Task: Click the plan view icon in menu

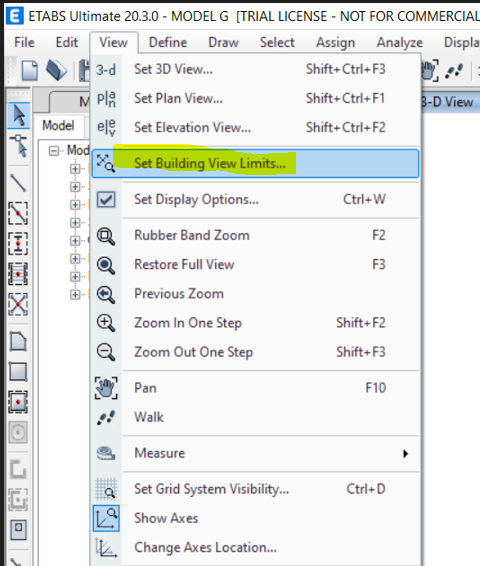Action: (x=106, y=99)
